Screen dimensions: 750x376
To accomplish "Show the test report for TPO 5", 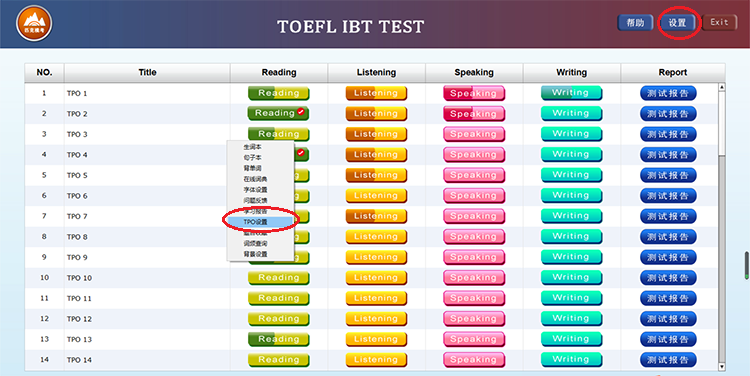I will (668, 175).
